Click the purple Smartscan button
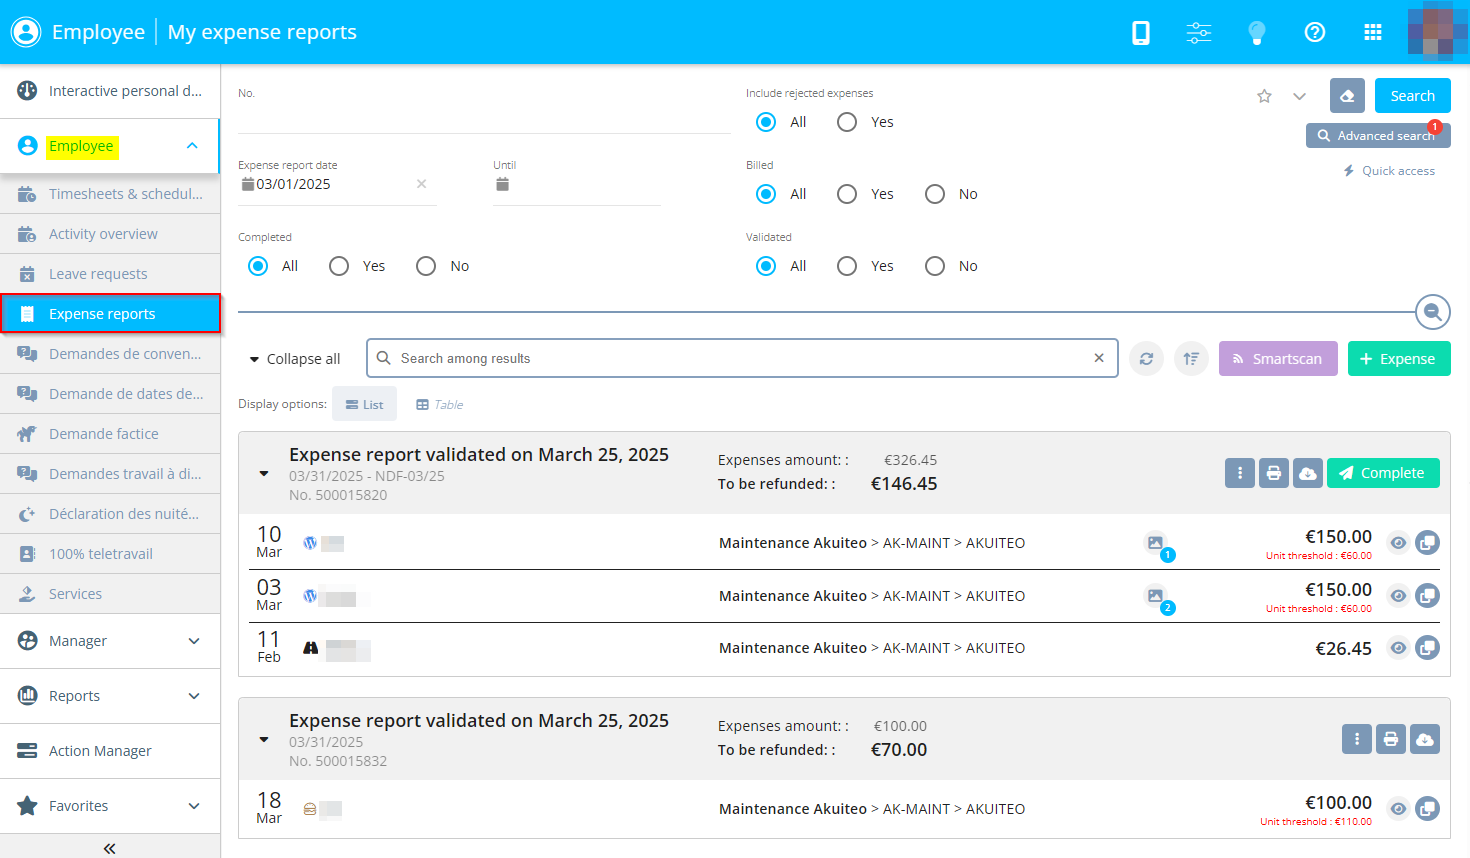 [x=1277, y=359]
